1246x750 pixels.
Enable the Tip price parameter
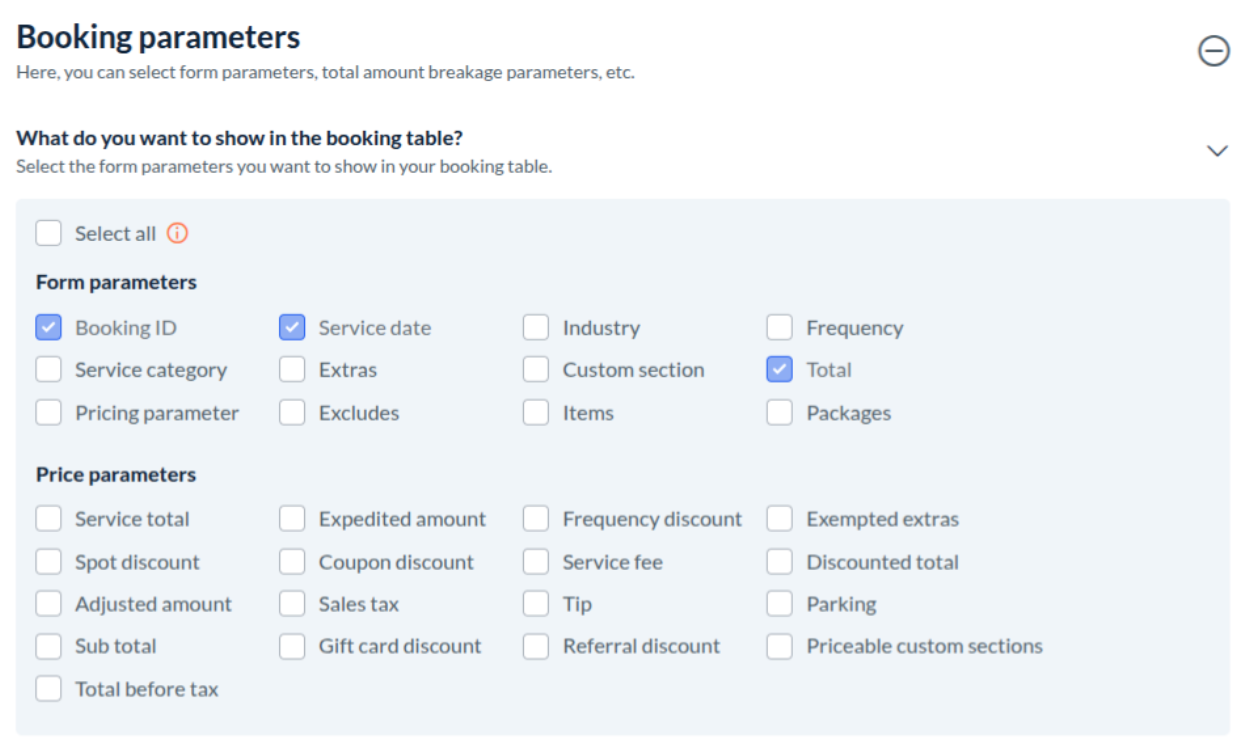pos(536,604)
